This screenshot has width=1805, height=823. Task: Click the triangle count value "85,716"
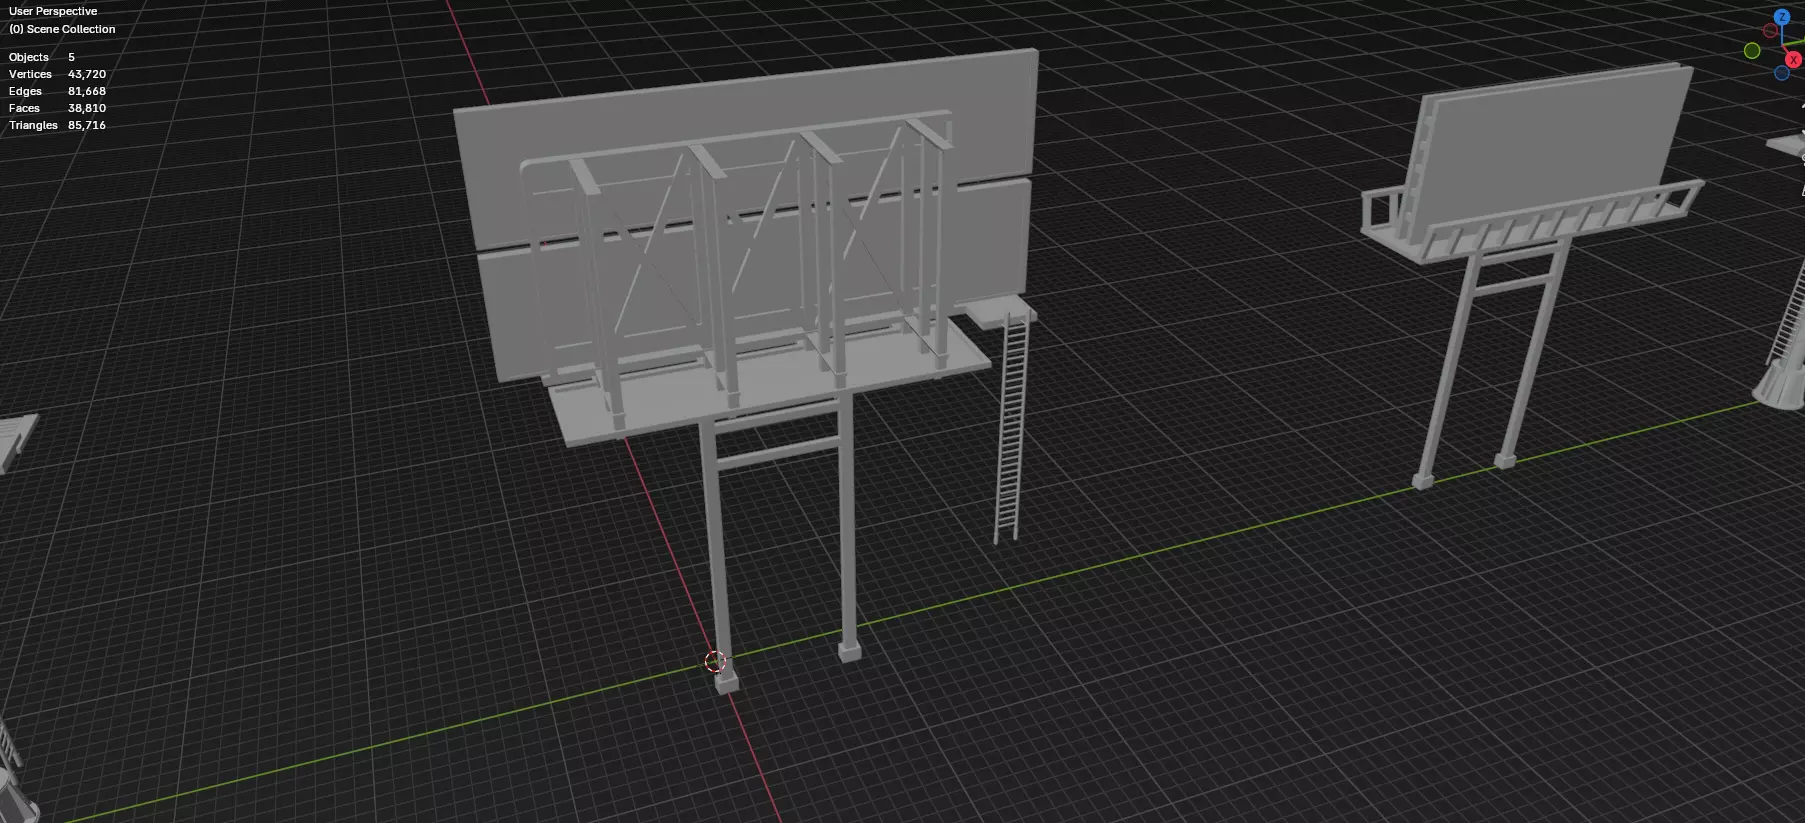pyautogui.click(x=87, y=125)
